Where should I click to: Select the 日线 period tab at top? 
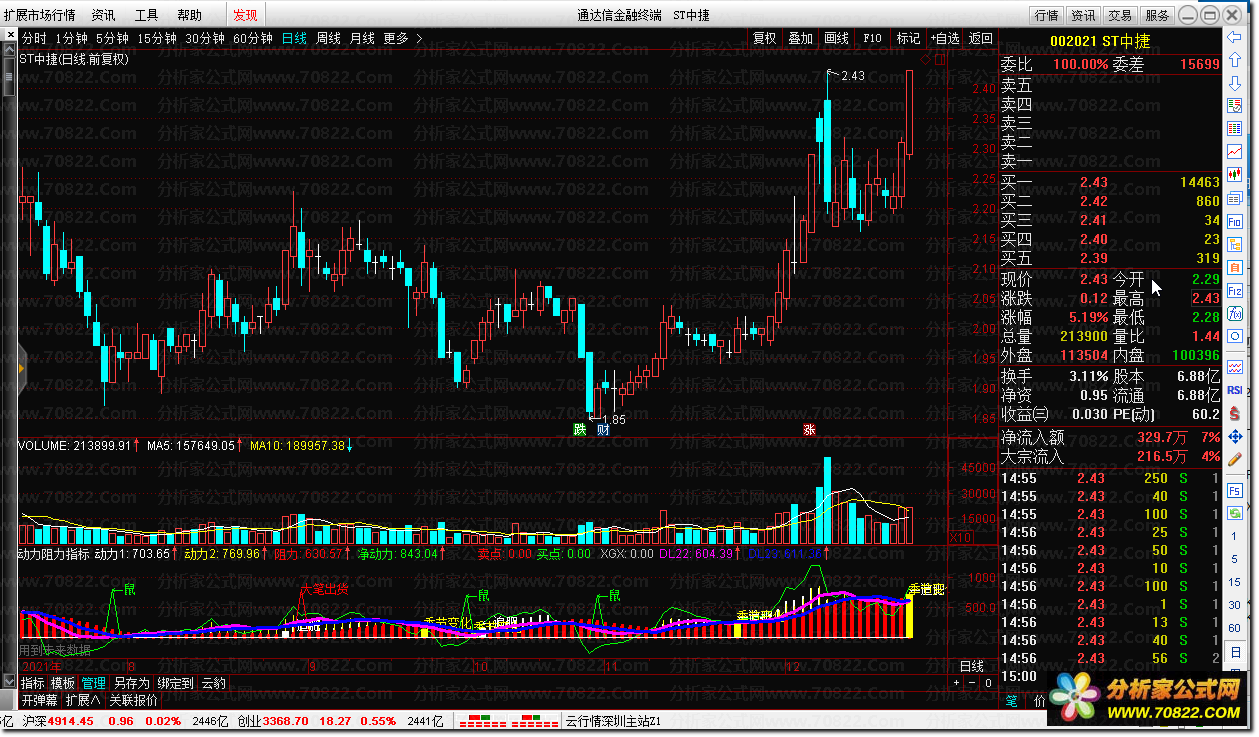[294, 38]
